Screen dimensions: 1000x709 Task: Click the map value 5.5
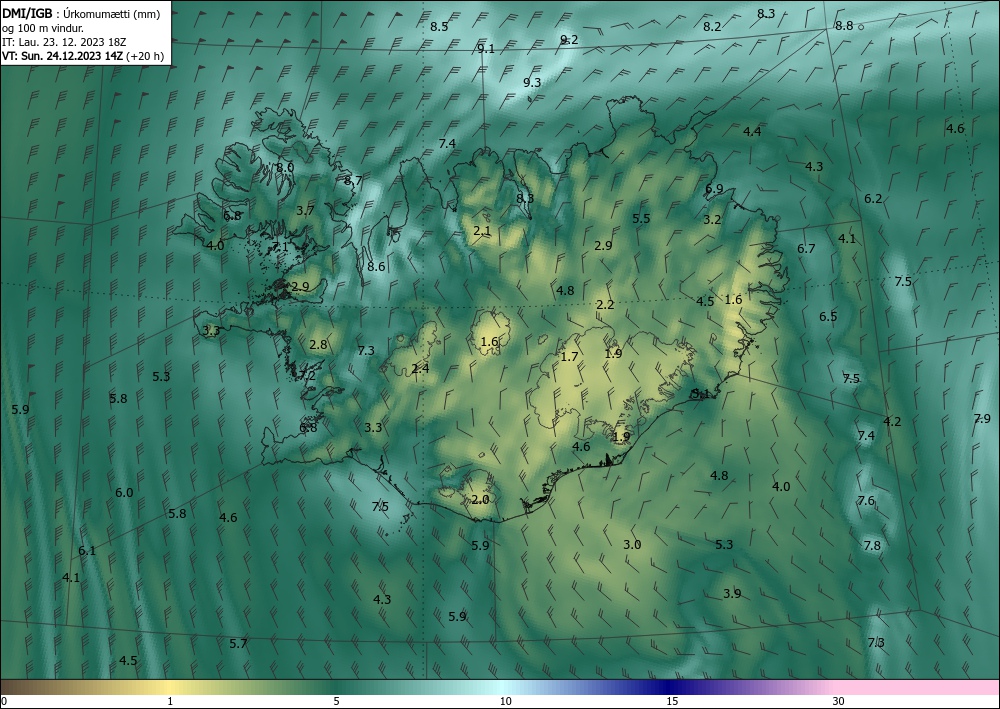tap(641, 219)
